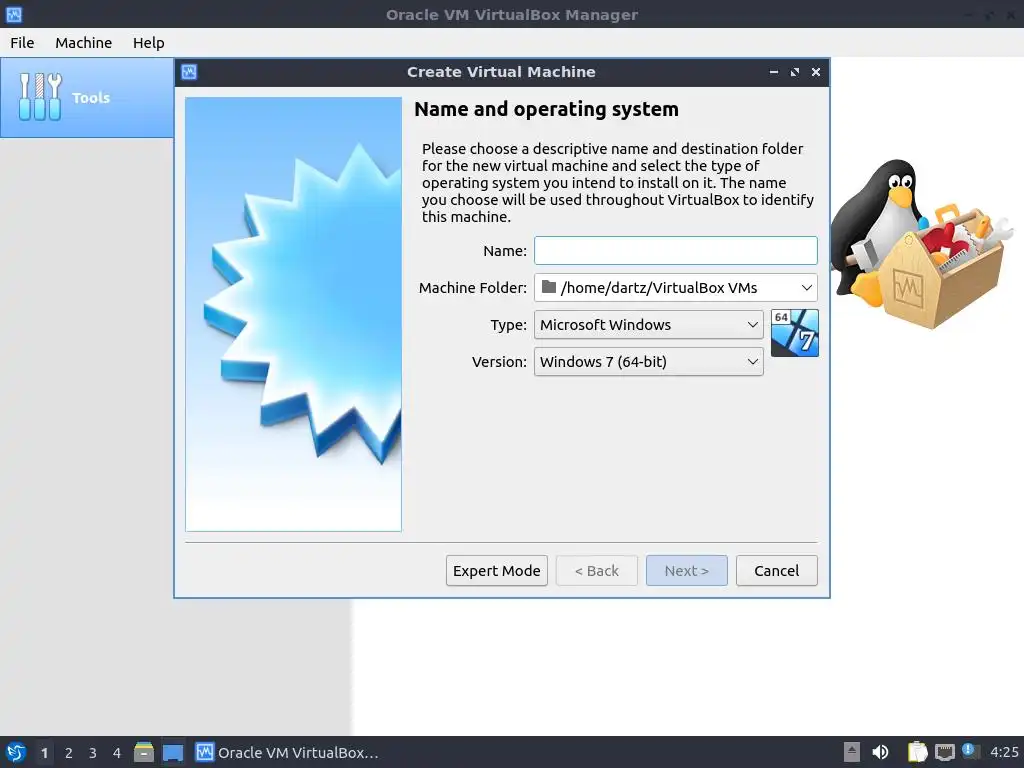The width and height of the screenshot is (1024, 768).
Task: Click the VirtualBox Manager title bar icon
Action: 14,14
